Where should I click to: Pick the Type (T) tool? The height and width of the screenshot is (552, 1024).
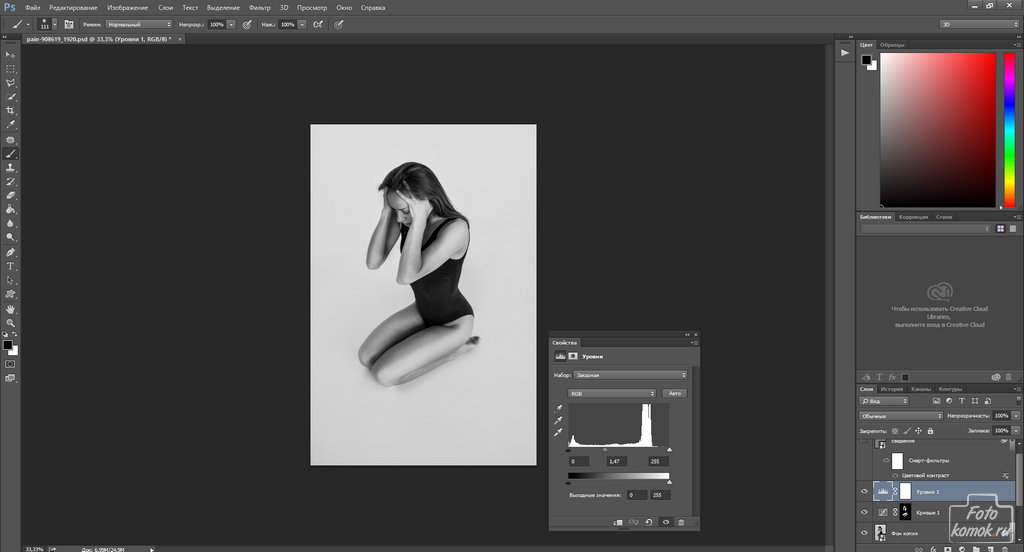(x=10, y=267)
